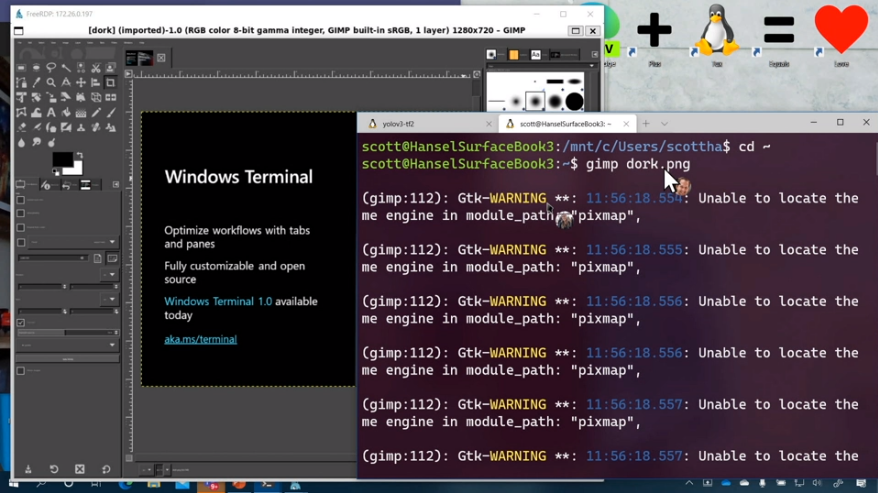Click the delete tool preset icon
This screenshot has width=878, height=493.
coord(80,469)
